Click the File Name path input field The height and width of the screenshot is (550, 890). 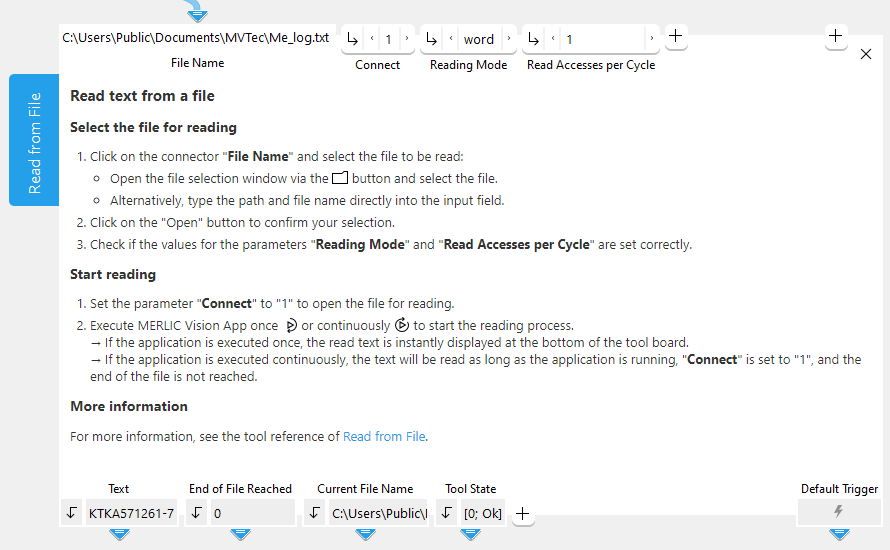(x=196, y=38)
